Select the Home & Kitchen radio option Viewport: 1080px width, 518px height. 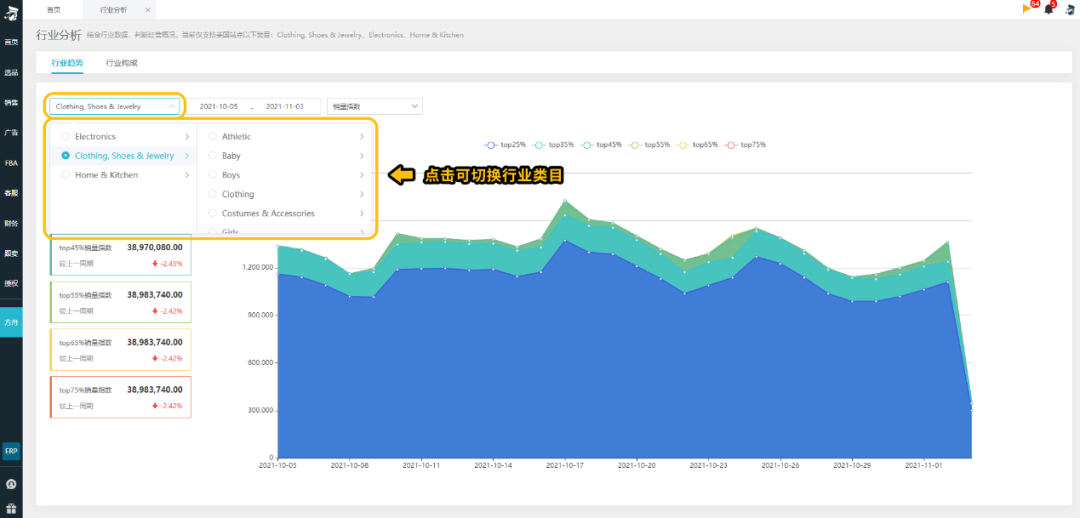pos(66,175)
